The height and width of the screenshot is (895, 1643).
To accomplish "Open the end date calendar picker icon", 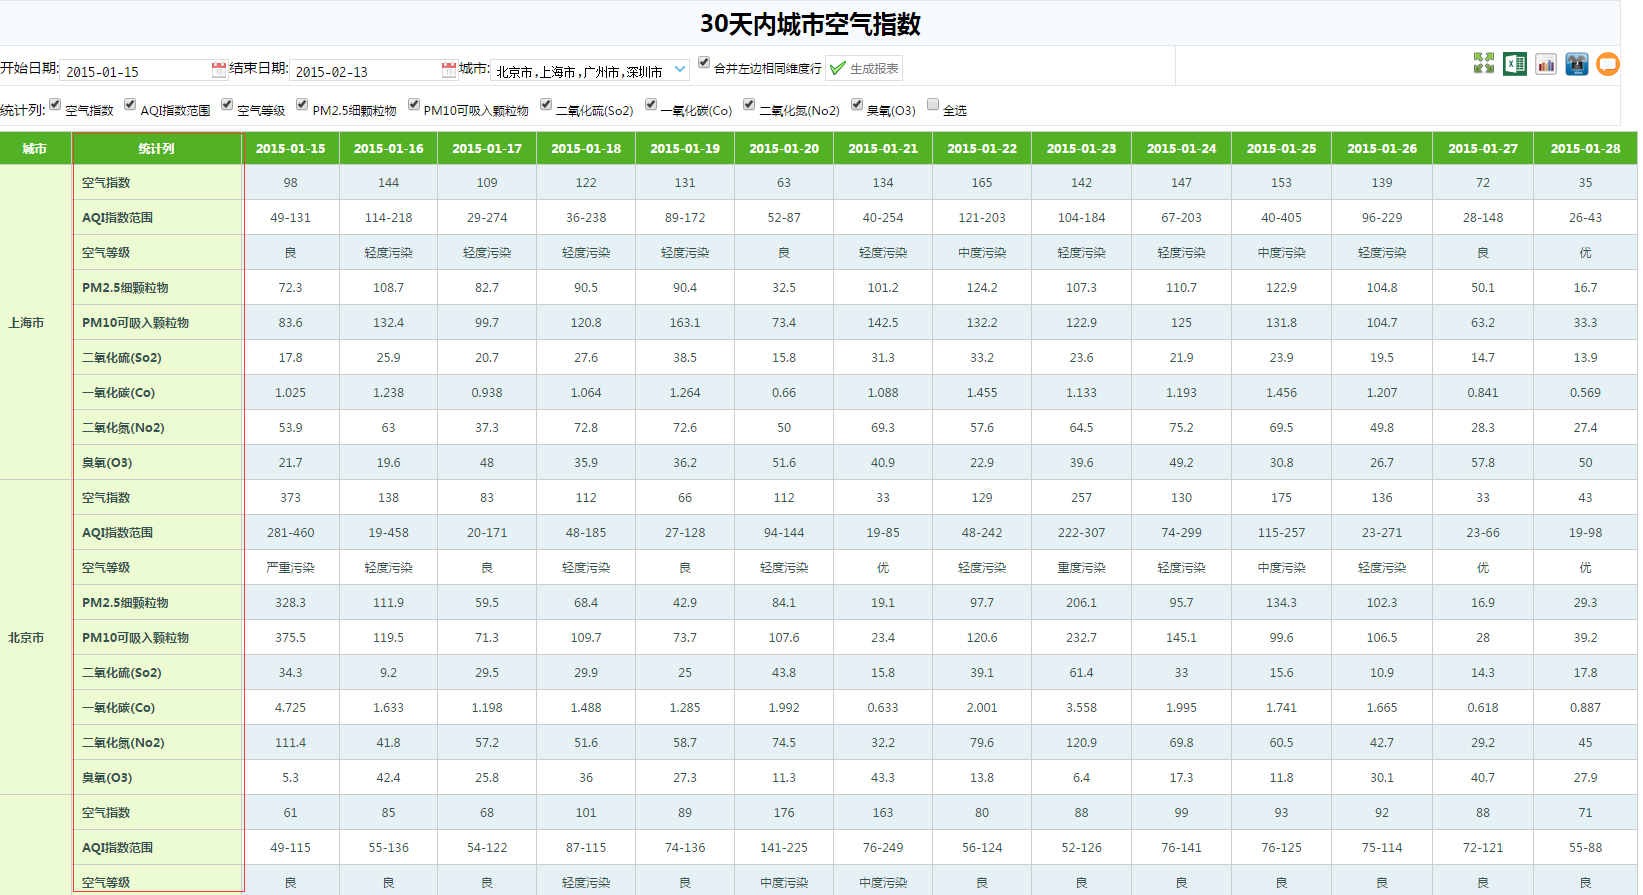I will tap(449, 70).
